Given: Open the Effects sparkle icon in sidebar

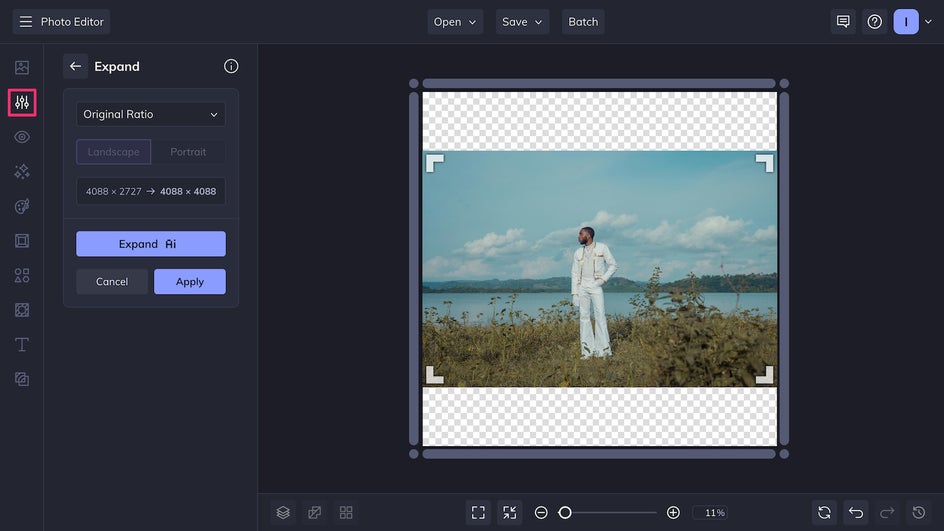Looking at the screenshot, I should (x=22, y=171).
